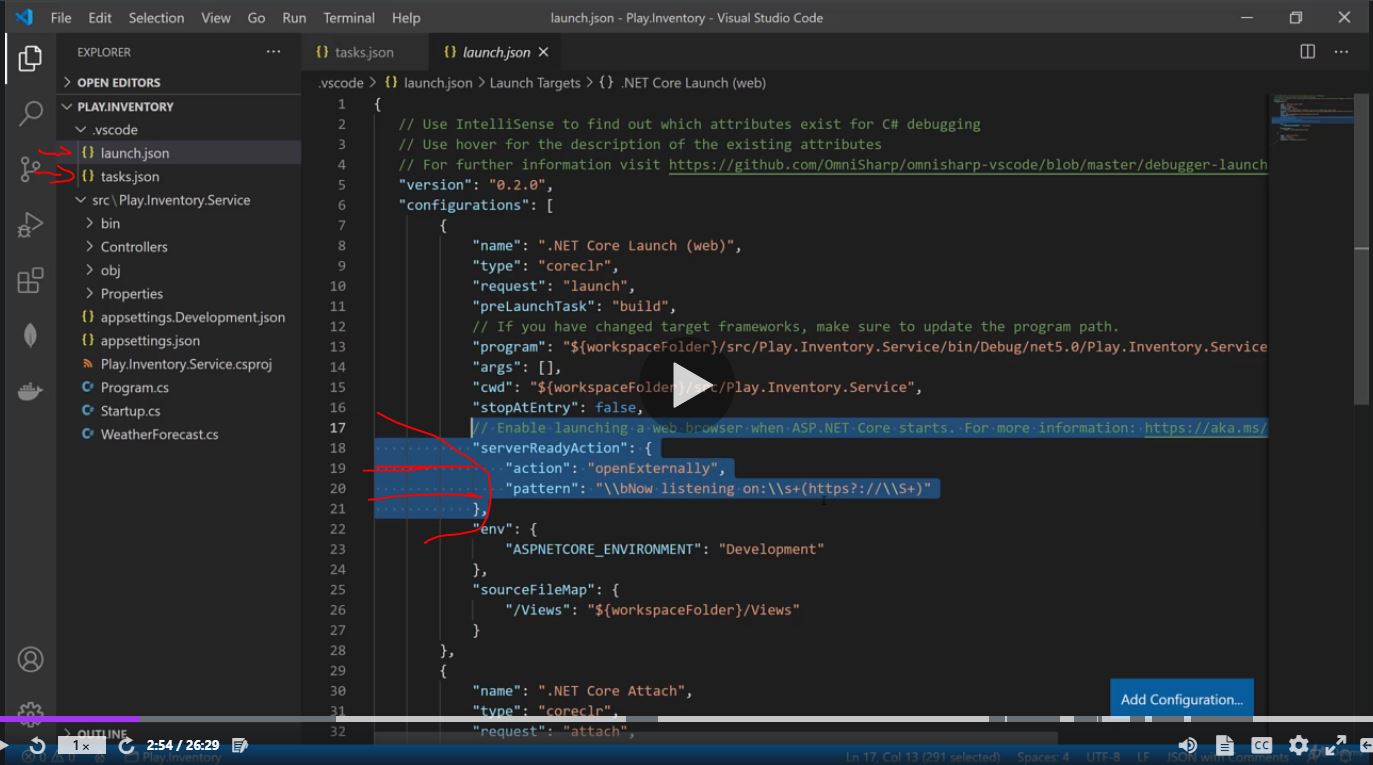Click the Add Configuration... button
This screenshot has width=1373, height=765.
1181,699
